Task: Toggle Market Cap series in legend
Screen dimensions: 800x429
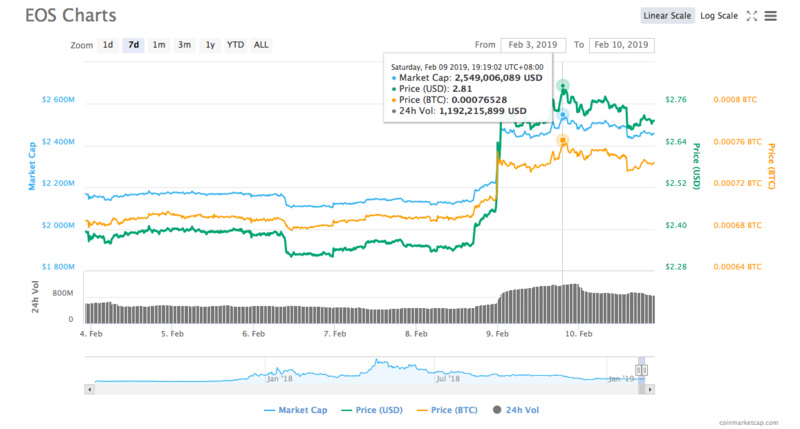Action: (x=296, y=410)
